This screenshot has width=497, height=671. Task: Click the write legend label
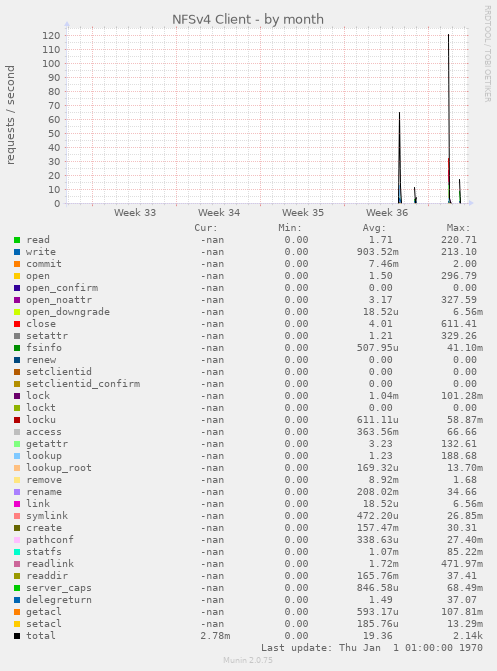click(x=41, y=252)
